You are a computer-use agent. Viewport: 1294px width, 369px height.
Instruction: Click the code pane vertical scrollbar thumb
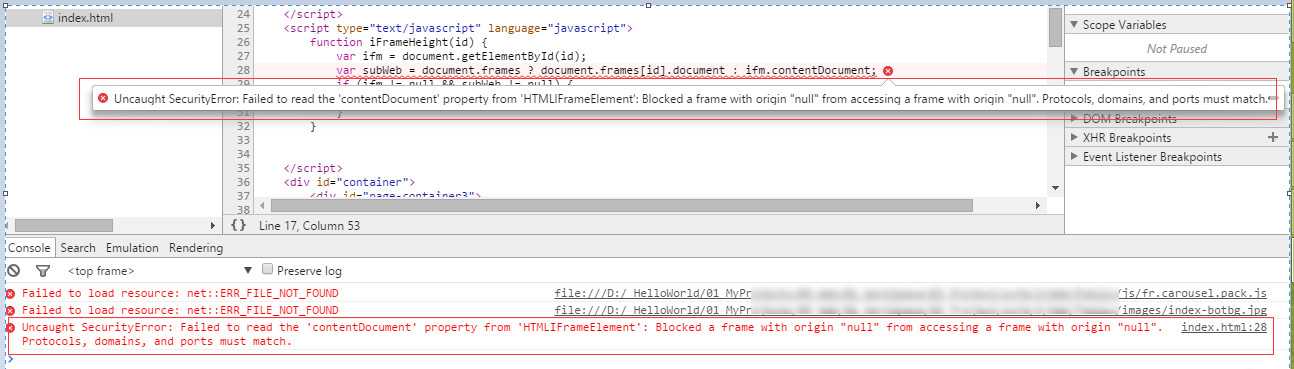(x=1055, y=26)
